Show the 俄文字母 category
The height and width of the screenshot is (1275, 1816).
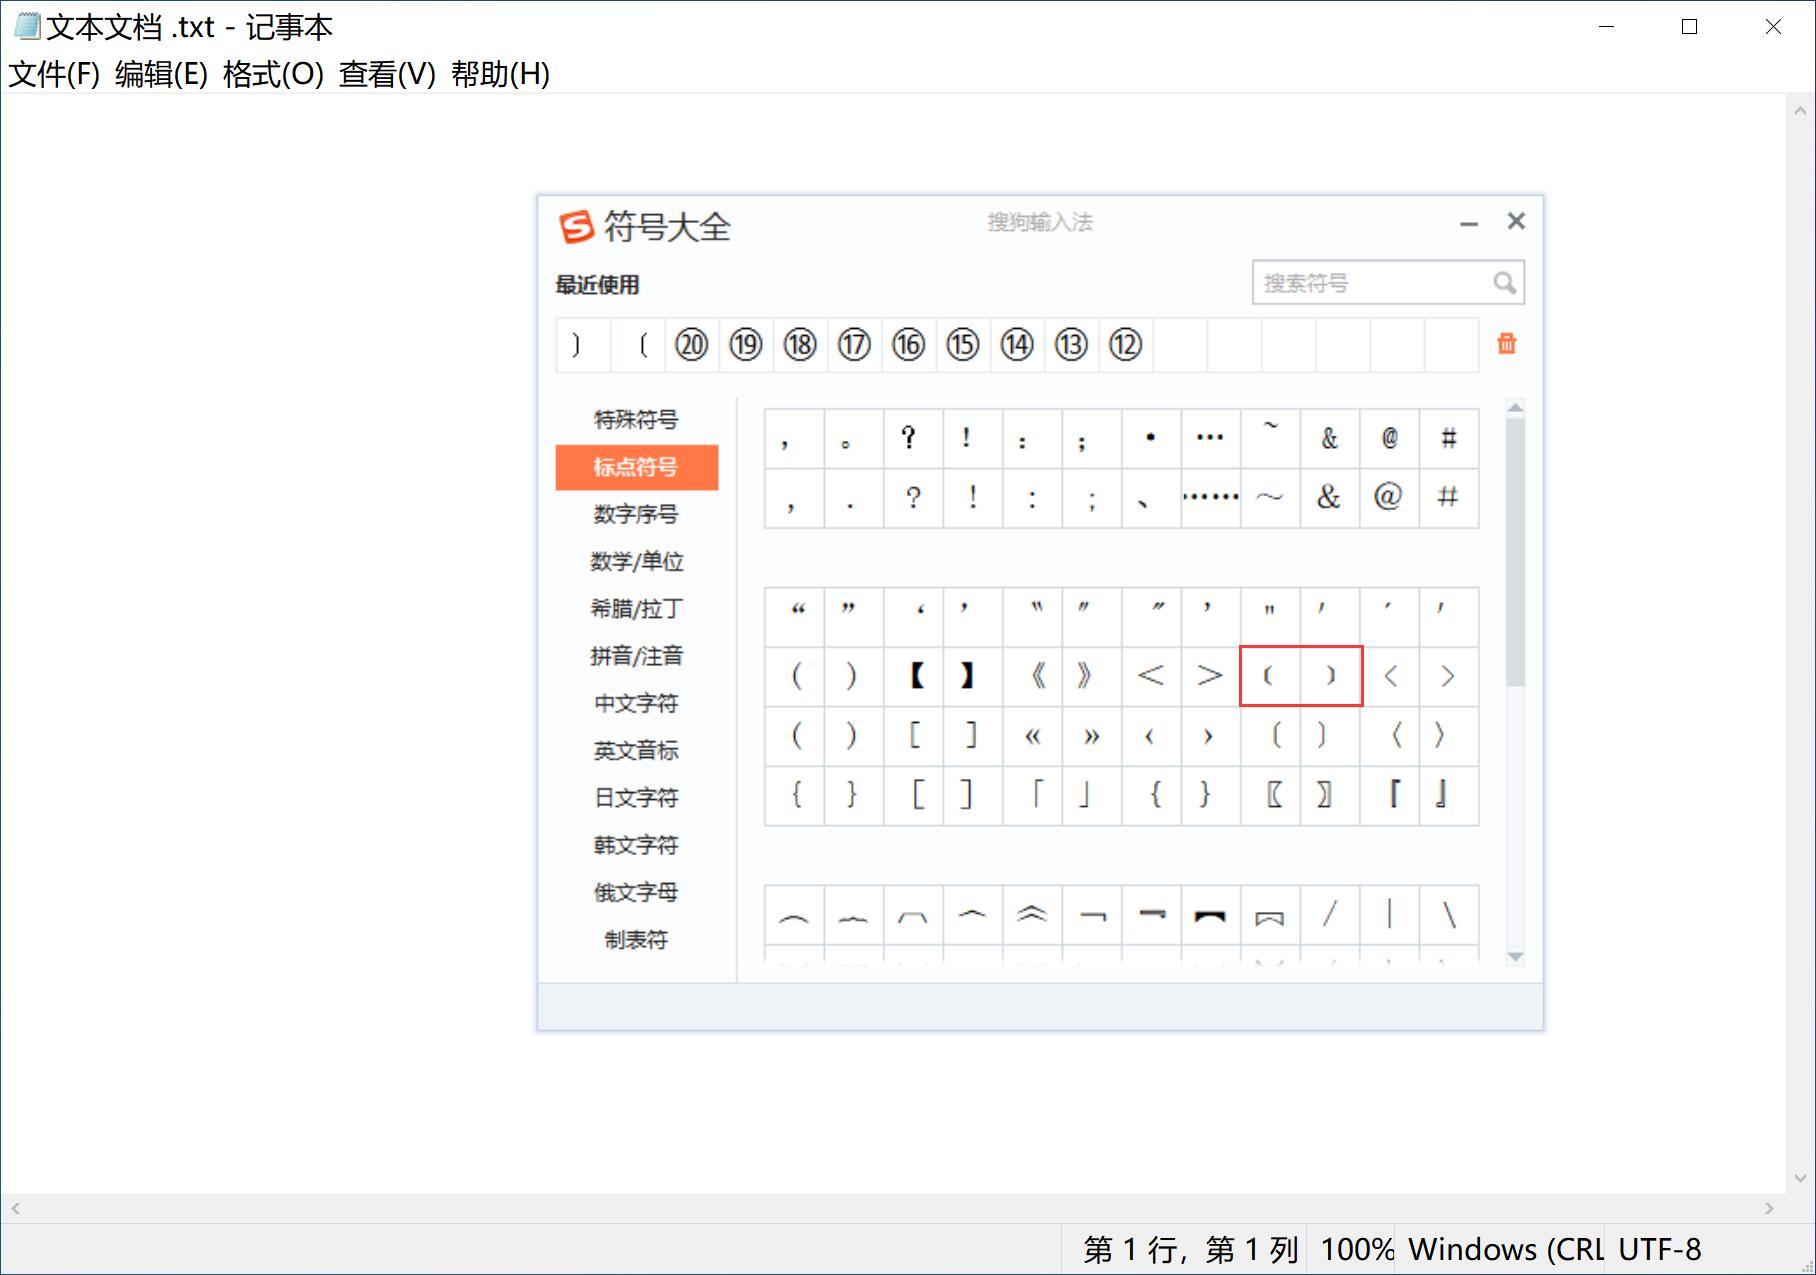coord(636,893)
